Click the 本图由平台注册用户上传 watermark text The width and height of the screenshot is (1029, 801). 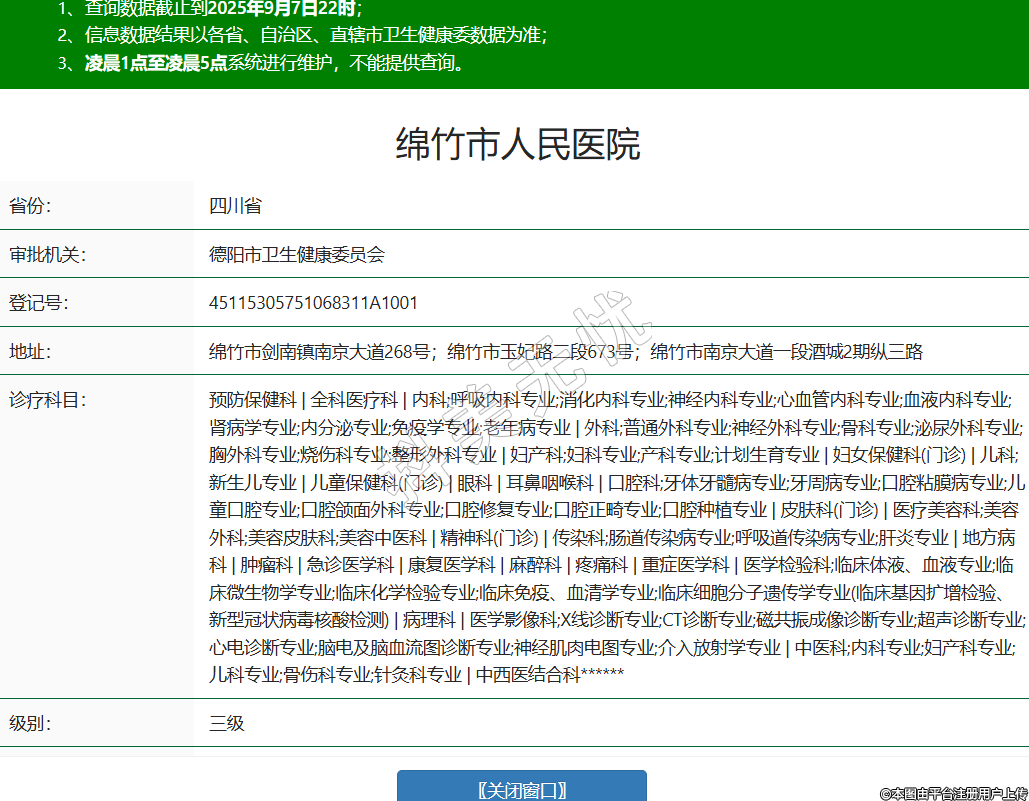tap(953, 793)
